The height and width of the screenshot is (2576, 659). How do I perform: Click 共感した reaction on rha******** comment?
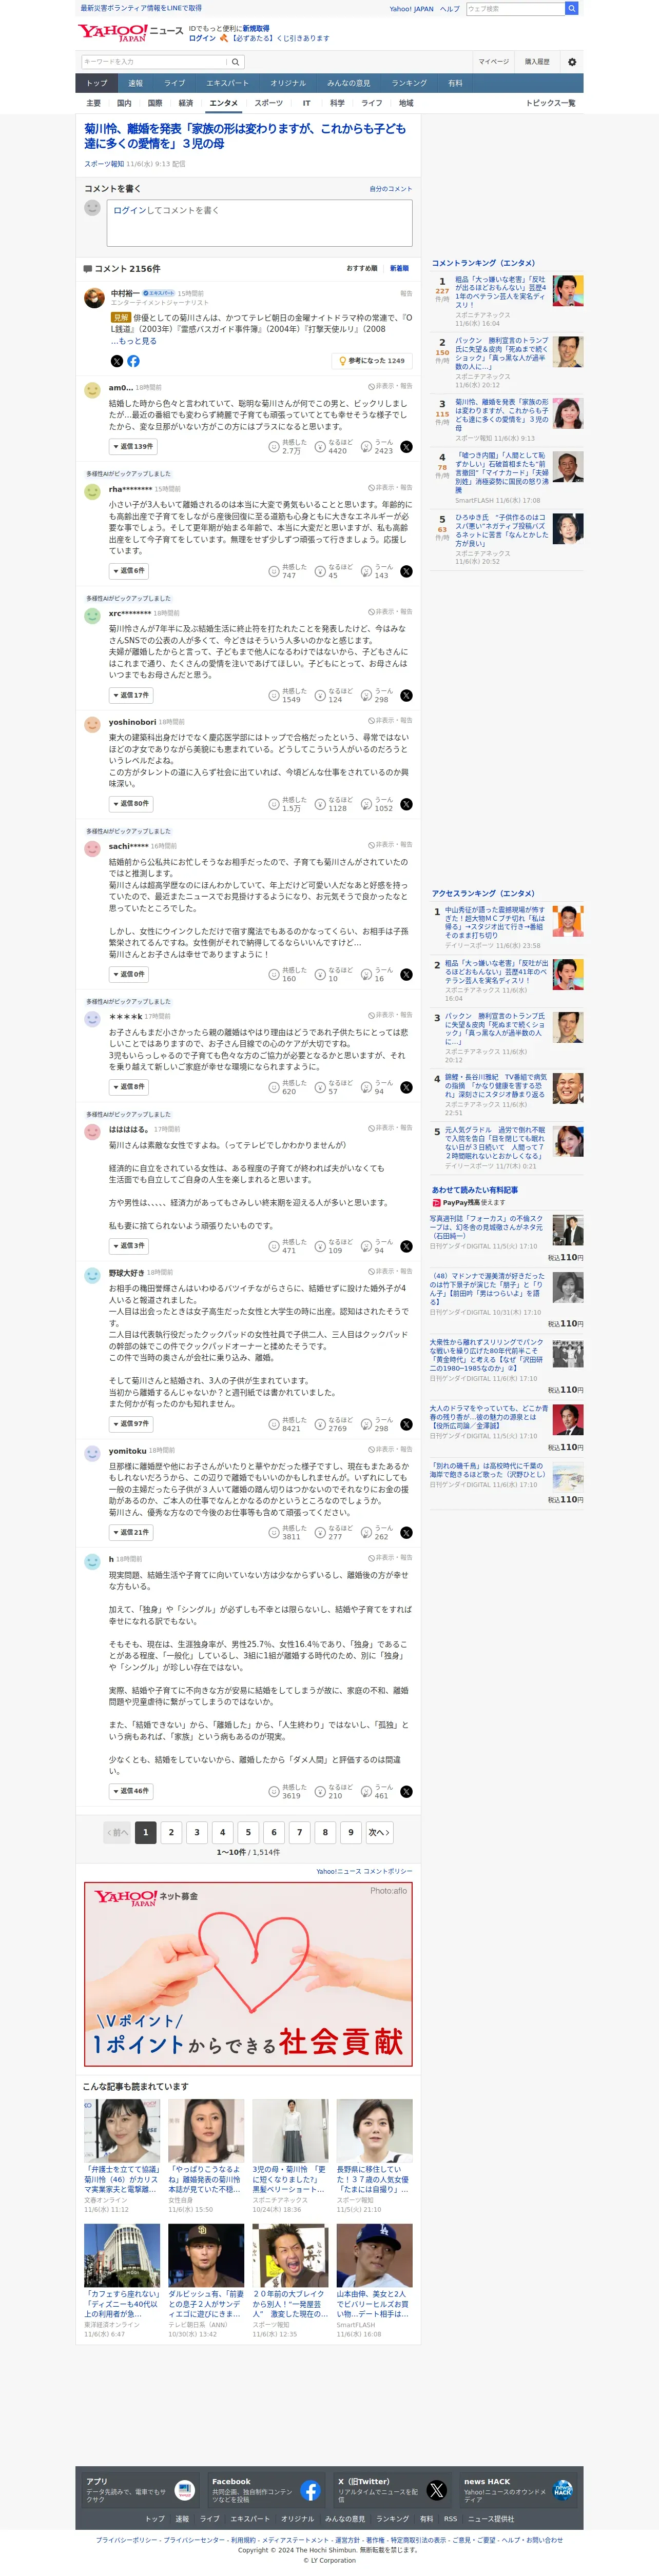pos(288,571)
